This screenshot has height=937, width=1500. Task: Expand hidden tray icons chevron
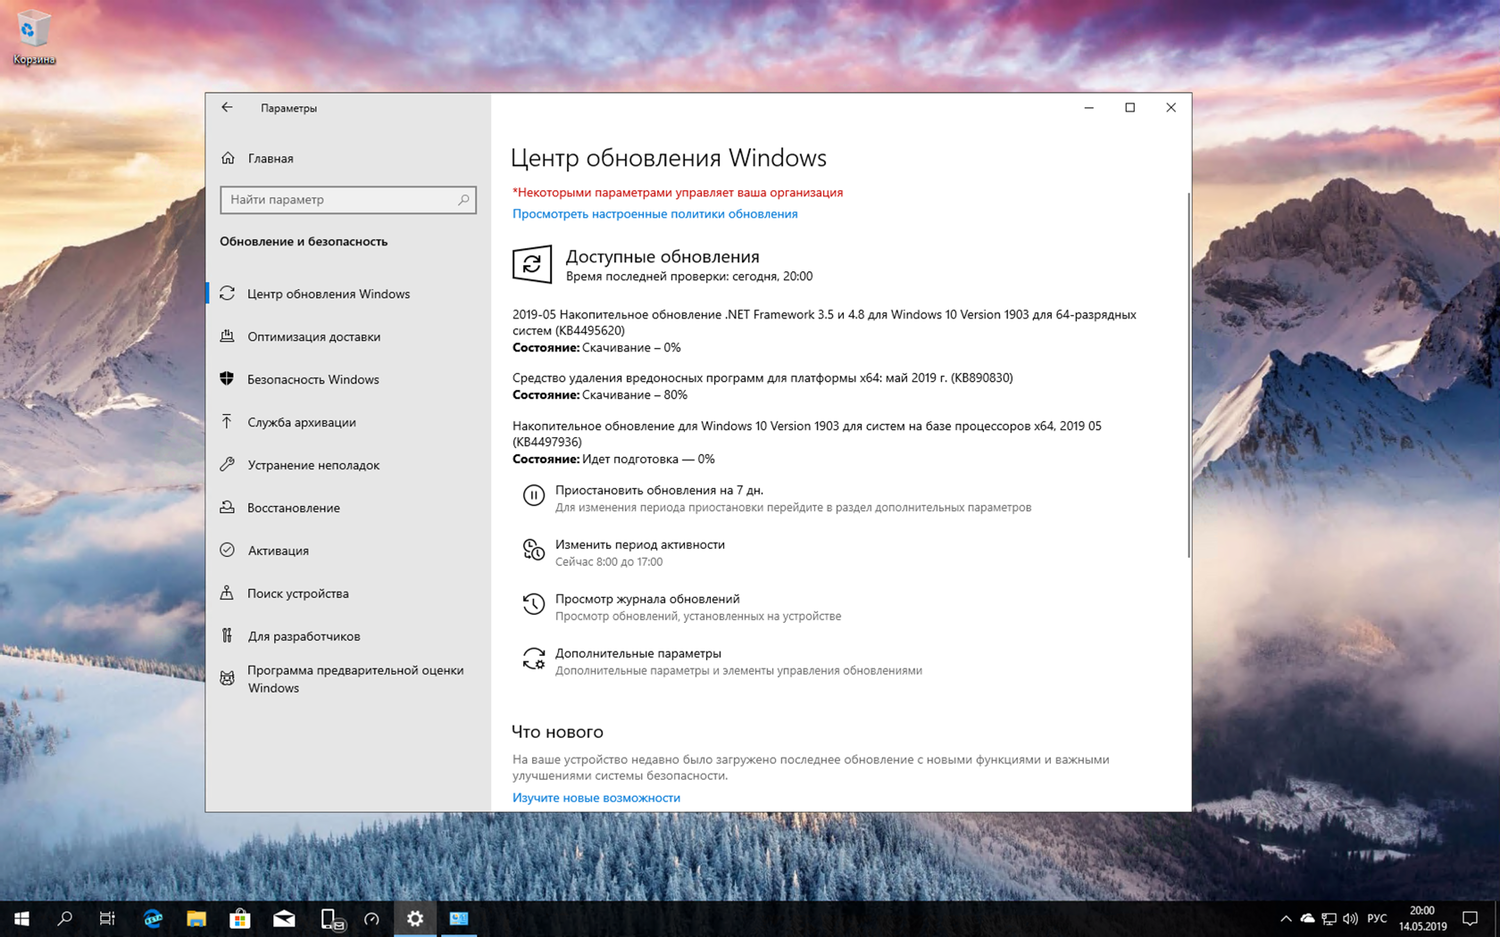(x=1285, y=918)
